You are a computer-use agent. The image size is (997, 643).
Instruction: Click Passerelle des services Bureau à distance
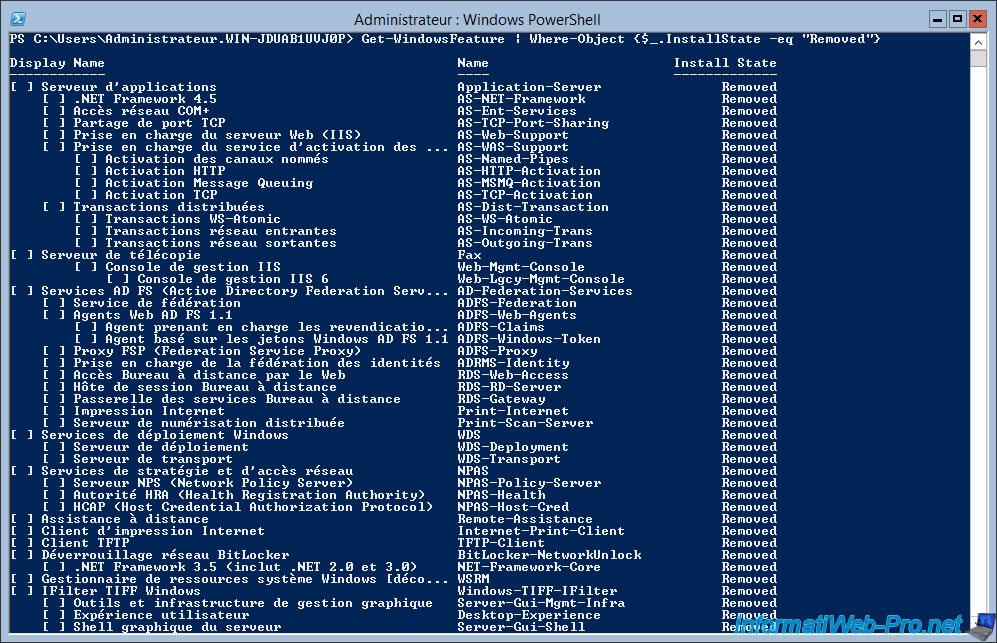pos(237,399)
